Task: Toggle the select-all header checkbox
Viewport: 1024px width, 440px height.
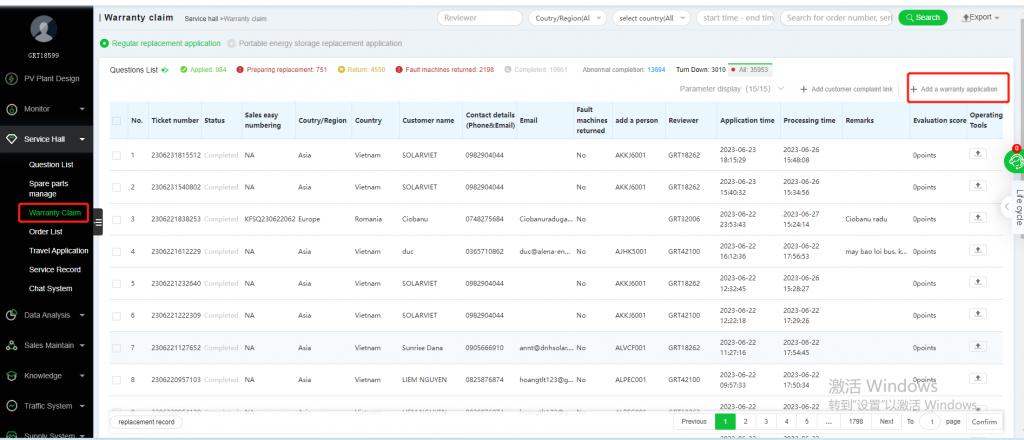Action: (116, 121)
